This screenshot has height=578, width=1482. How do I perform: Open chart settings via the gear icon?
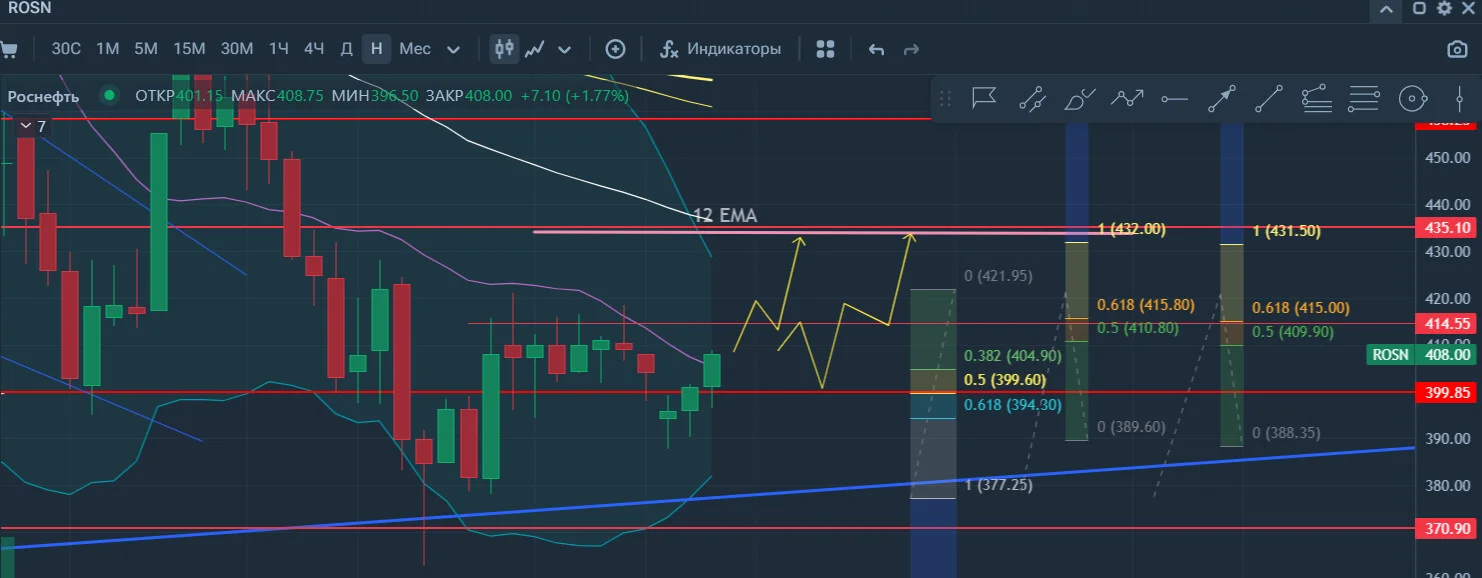pyautogui.click(x=1444, y=8)
